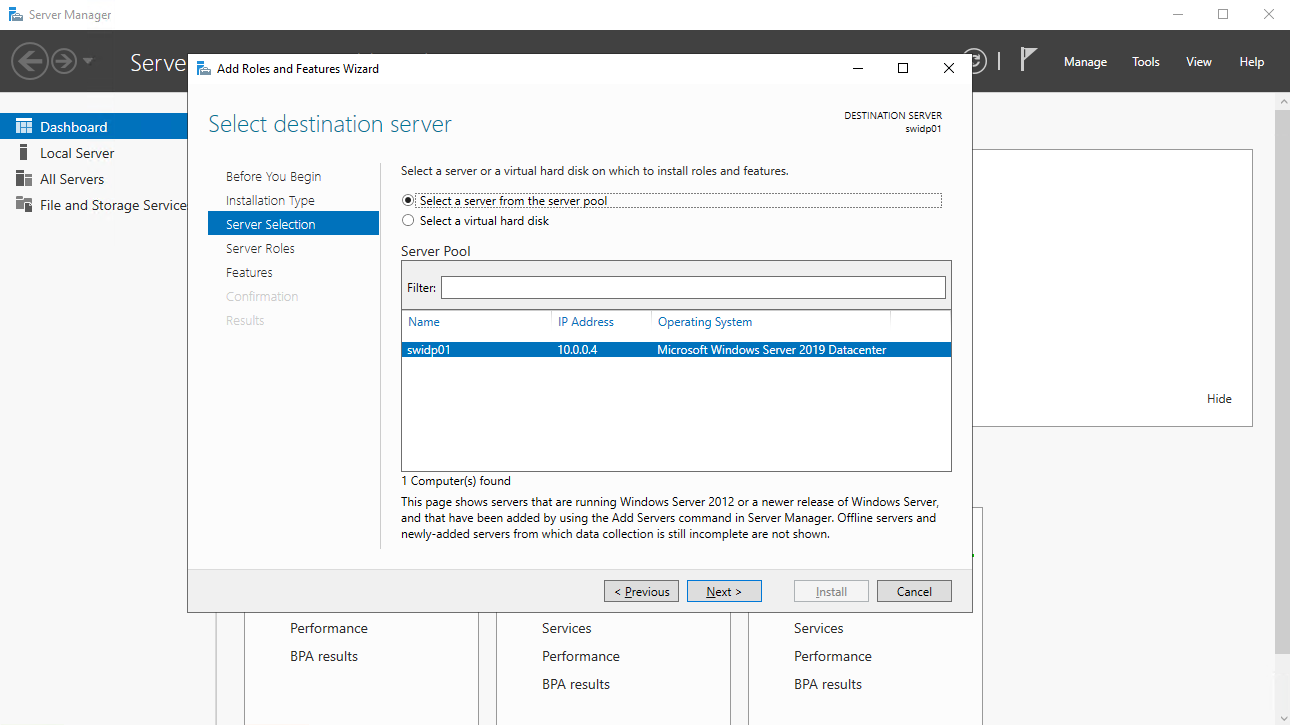Click the wizard title bar Server Manager icon

click(x=202, y=68)
